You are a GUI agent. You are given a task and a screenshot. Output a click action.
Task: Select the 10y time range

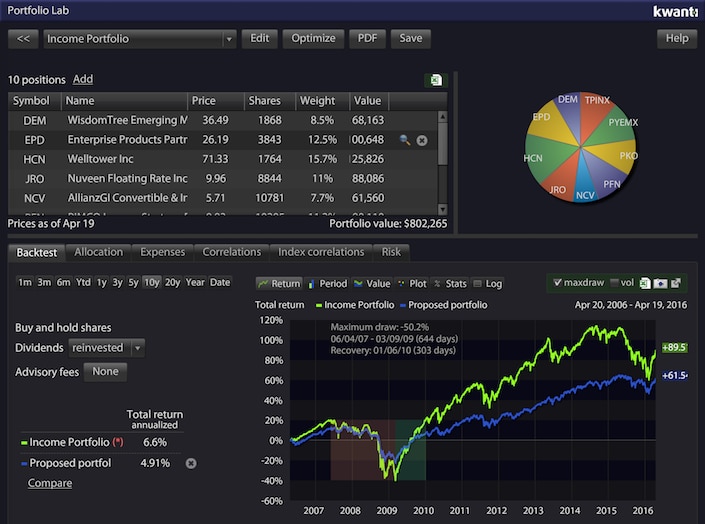pos(152,282)
